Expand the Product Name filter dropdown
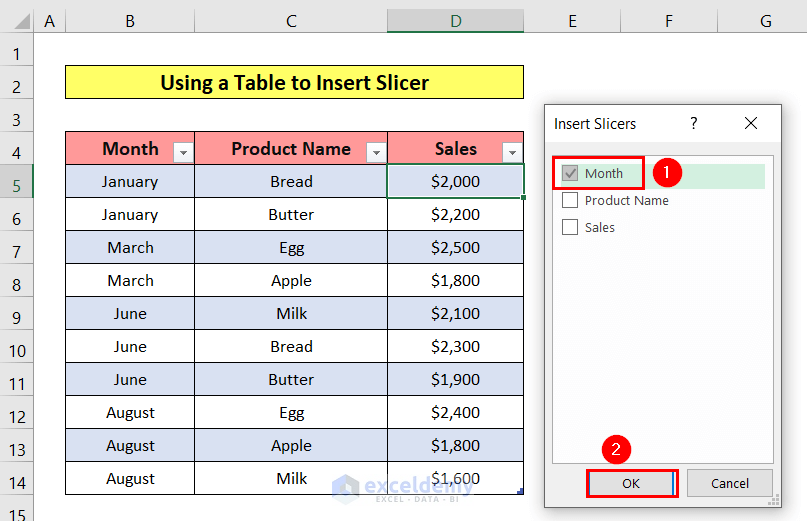 (x=375, y=152)
